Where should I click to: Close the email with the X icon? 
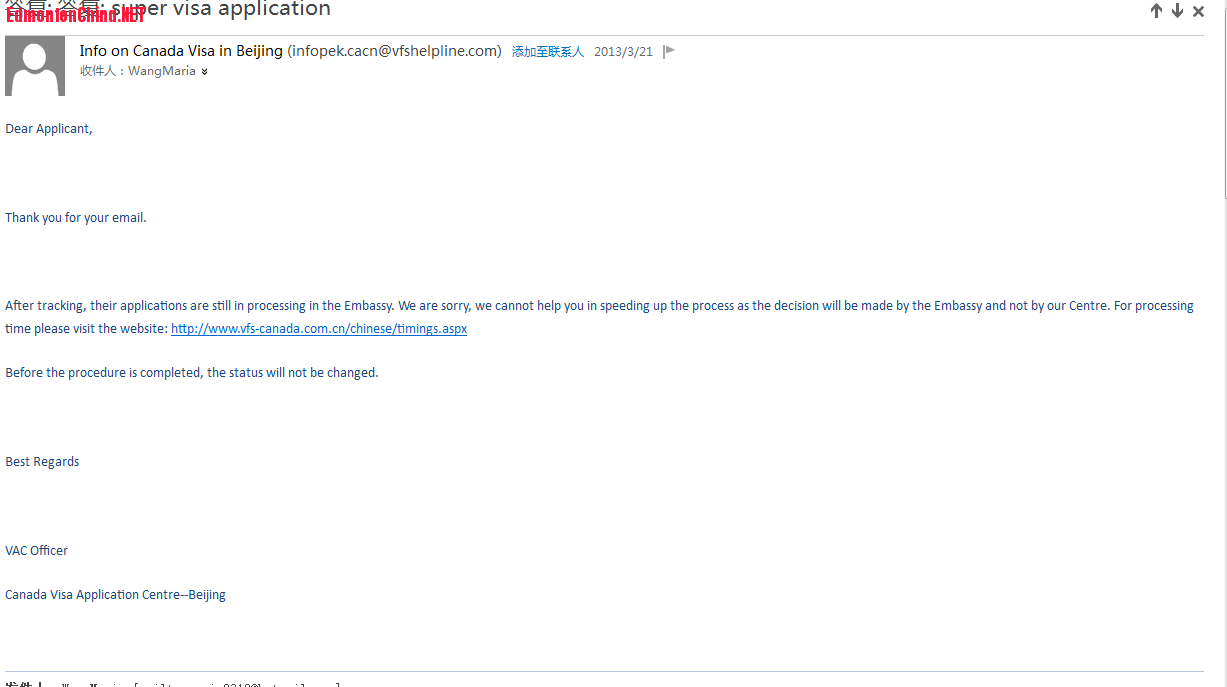[x=1198, y=12]
